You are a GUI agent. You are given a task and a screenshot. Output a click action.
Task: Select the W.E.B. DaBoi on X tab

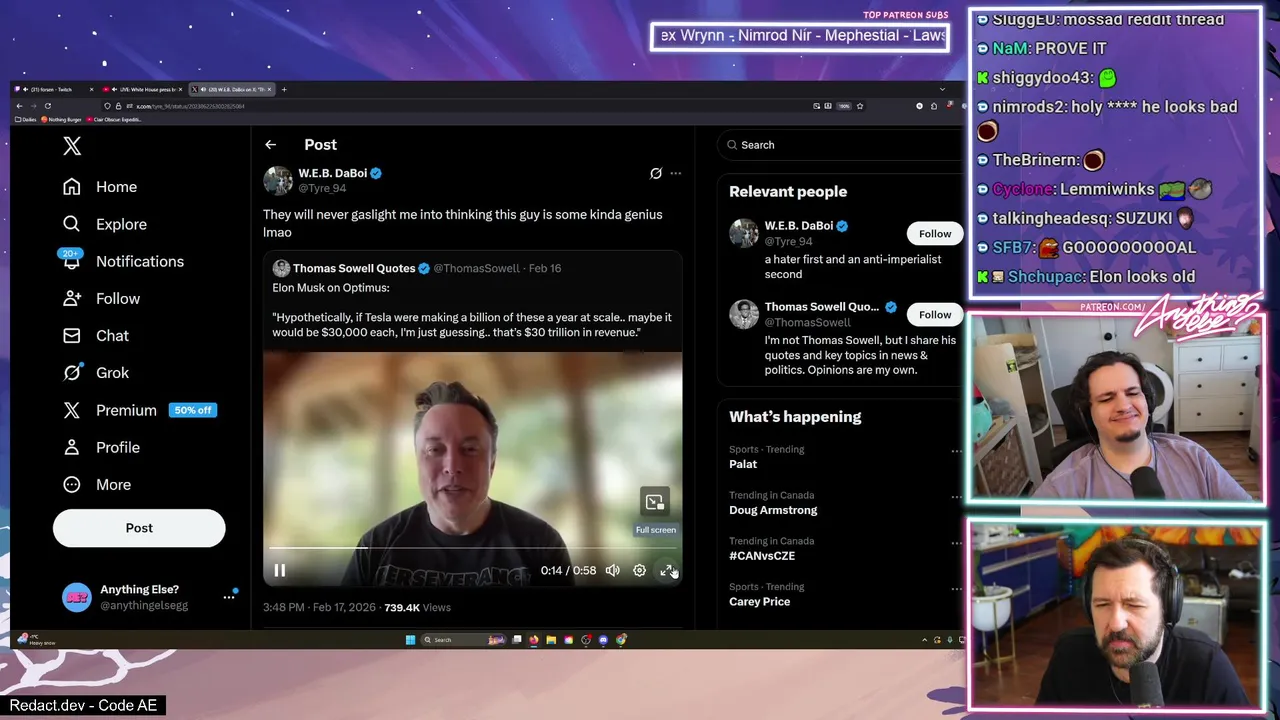[x=231, y=90]
